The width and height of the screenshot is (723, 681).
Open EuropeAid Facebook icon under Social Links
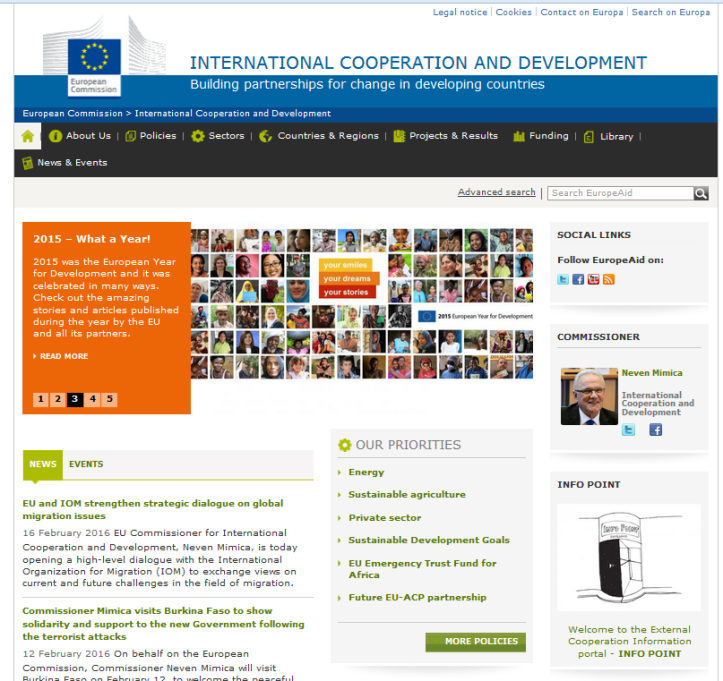click(578, 279)
